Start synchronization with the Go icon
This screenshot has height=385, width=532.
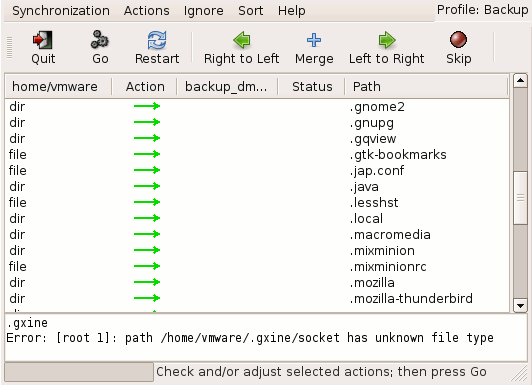point(100,40)
